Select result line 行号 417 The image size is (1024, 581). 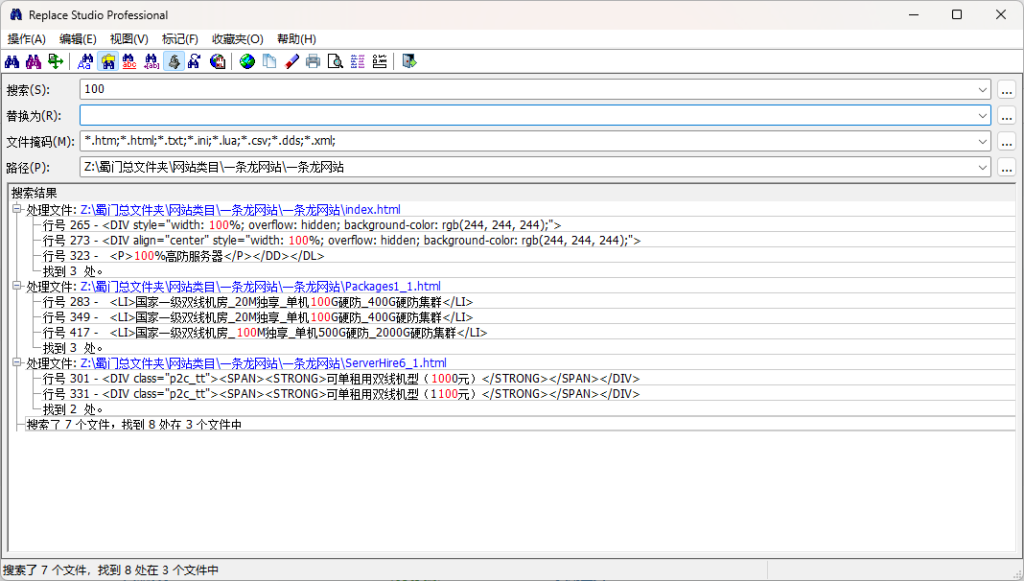point(265,332)
